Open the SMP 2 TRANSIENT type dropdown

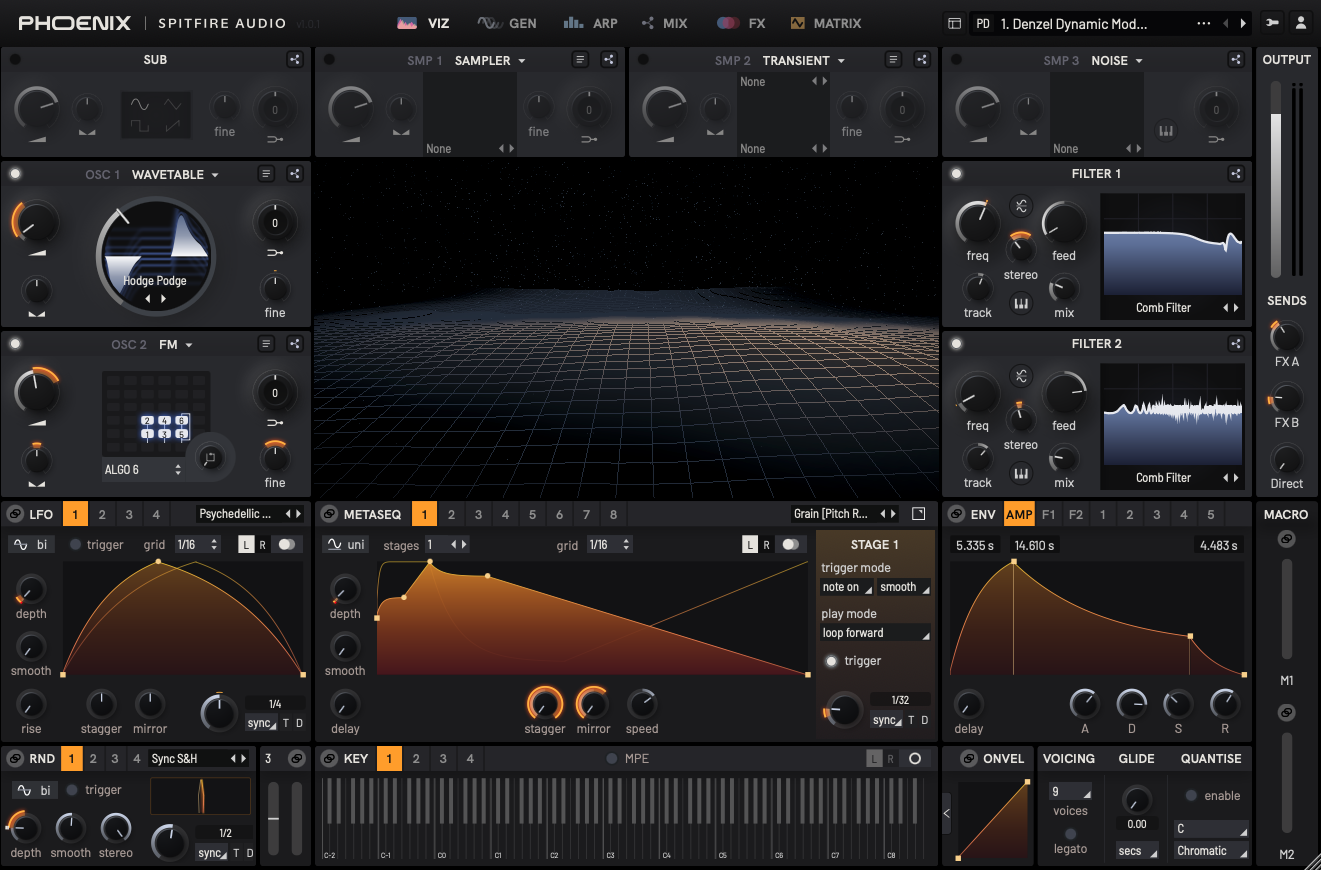[x=803, y=61]
